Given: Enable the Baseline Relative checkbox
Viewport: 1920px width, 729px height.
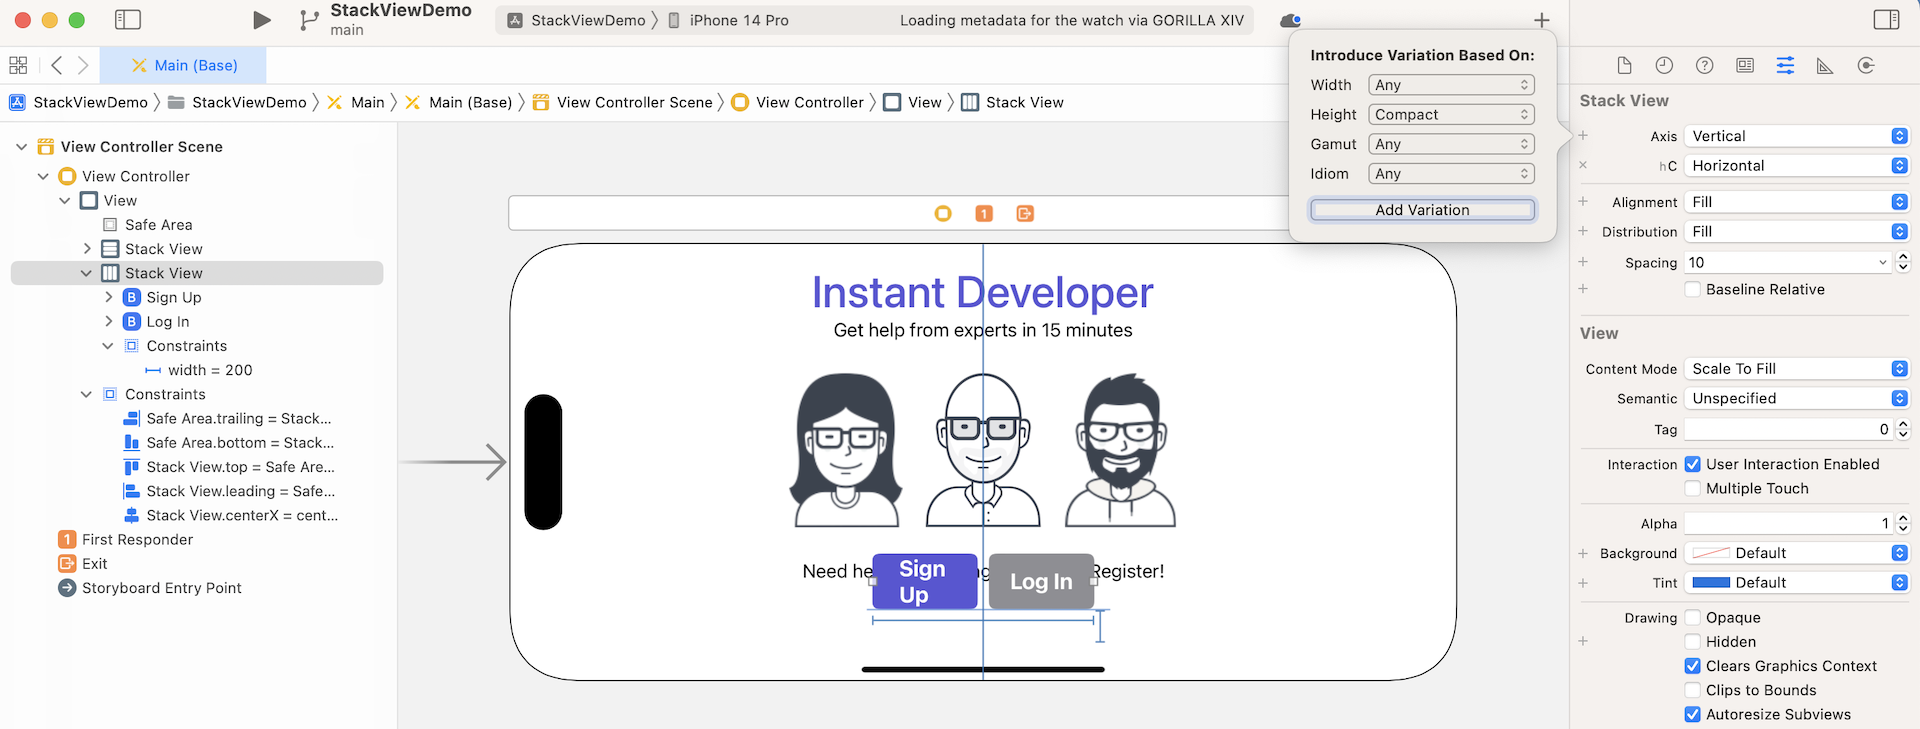Looking at the screenshot, I should pos(1693,290).
